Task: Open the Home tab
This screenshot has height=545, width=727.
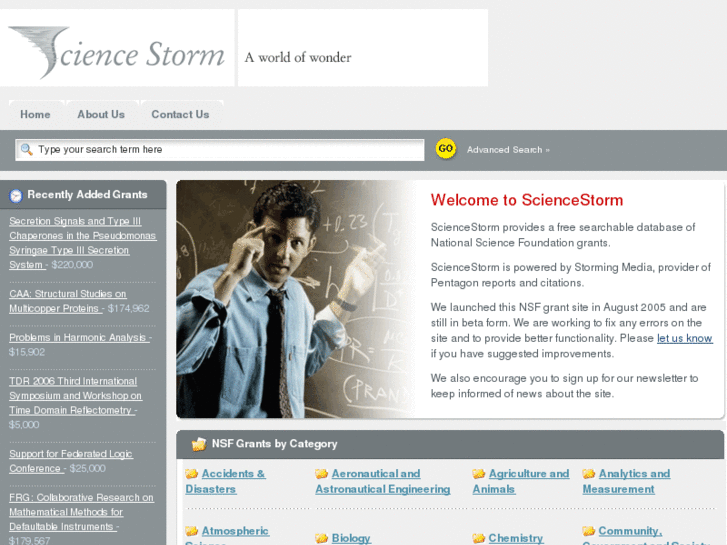Action: (x=36, y=114)
